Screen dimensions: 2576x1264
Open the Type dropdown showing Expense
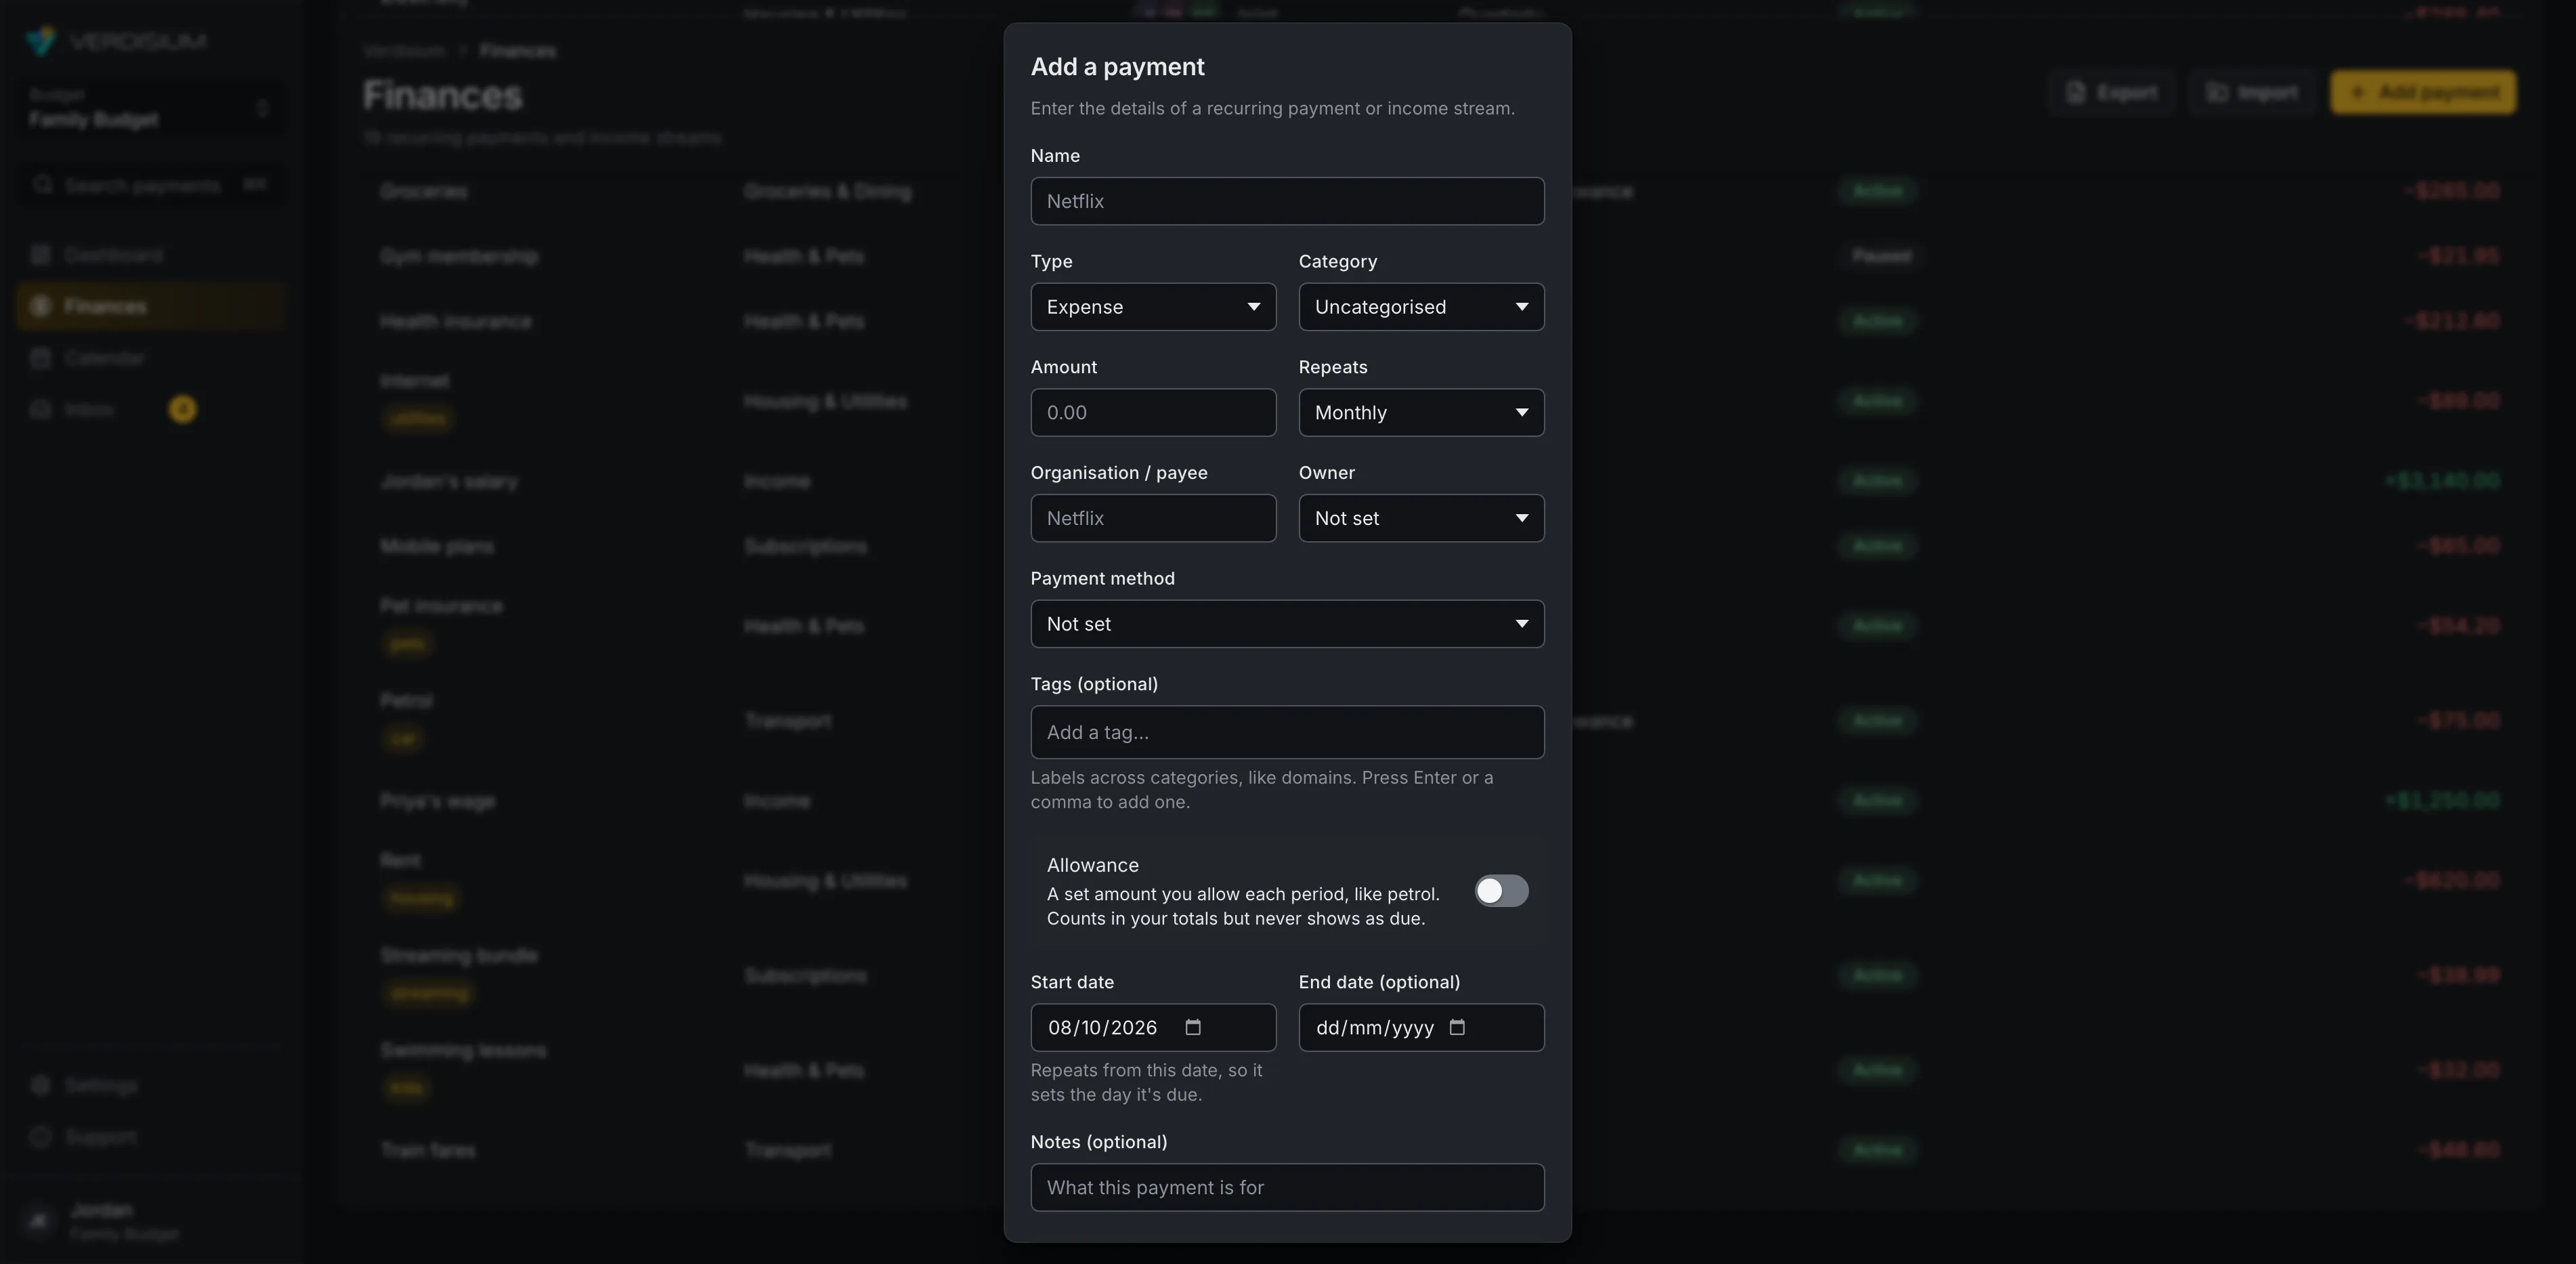tap(1153, 307)
